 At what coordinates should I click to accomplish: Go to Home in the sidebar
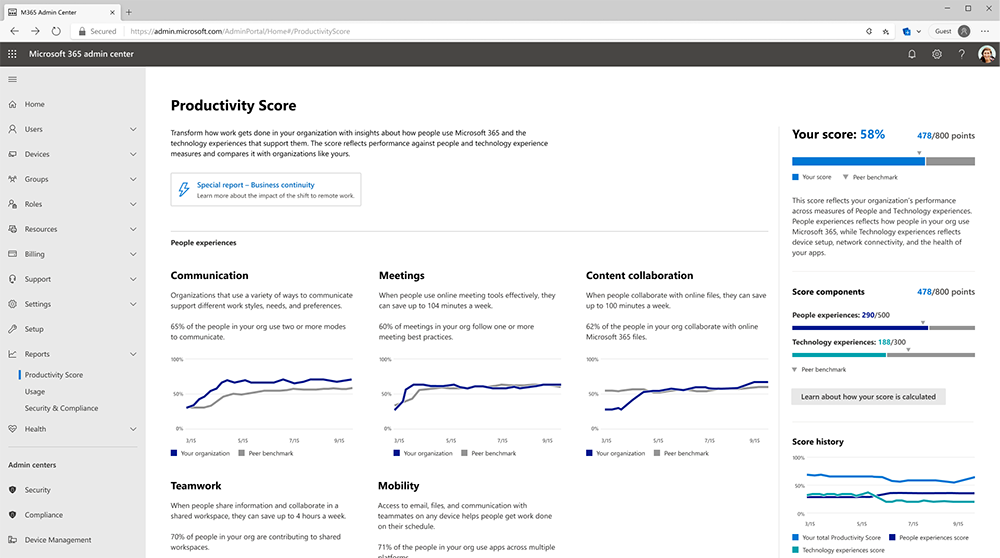coord(34,104)
